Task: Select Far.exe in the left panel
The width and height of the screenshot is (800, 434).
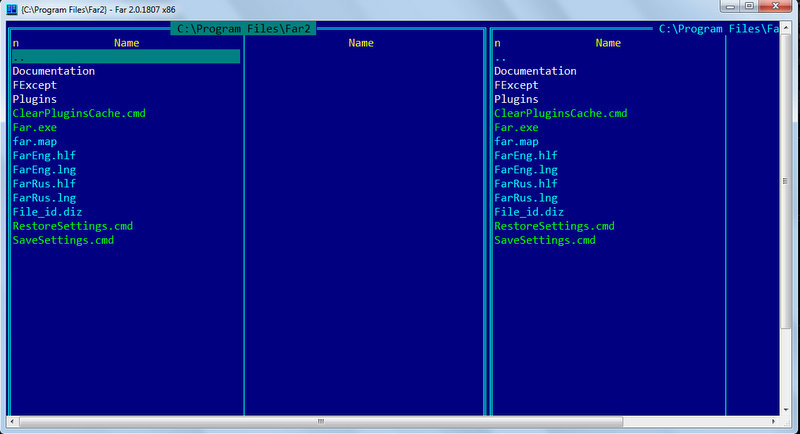Action: (35, 127)
